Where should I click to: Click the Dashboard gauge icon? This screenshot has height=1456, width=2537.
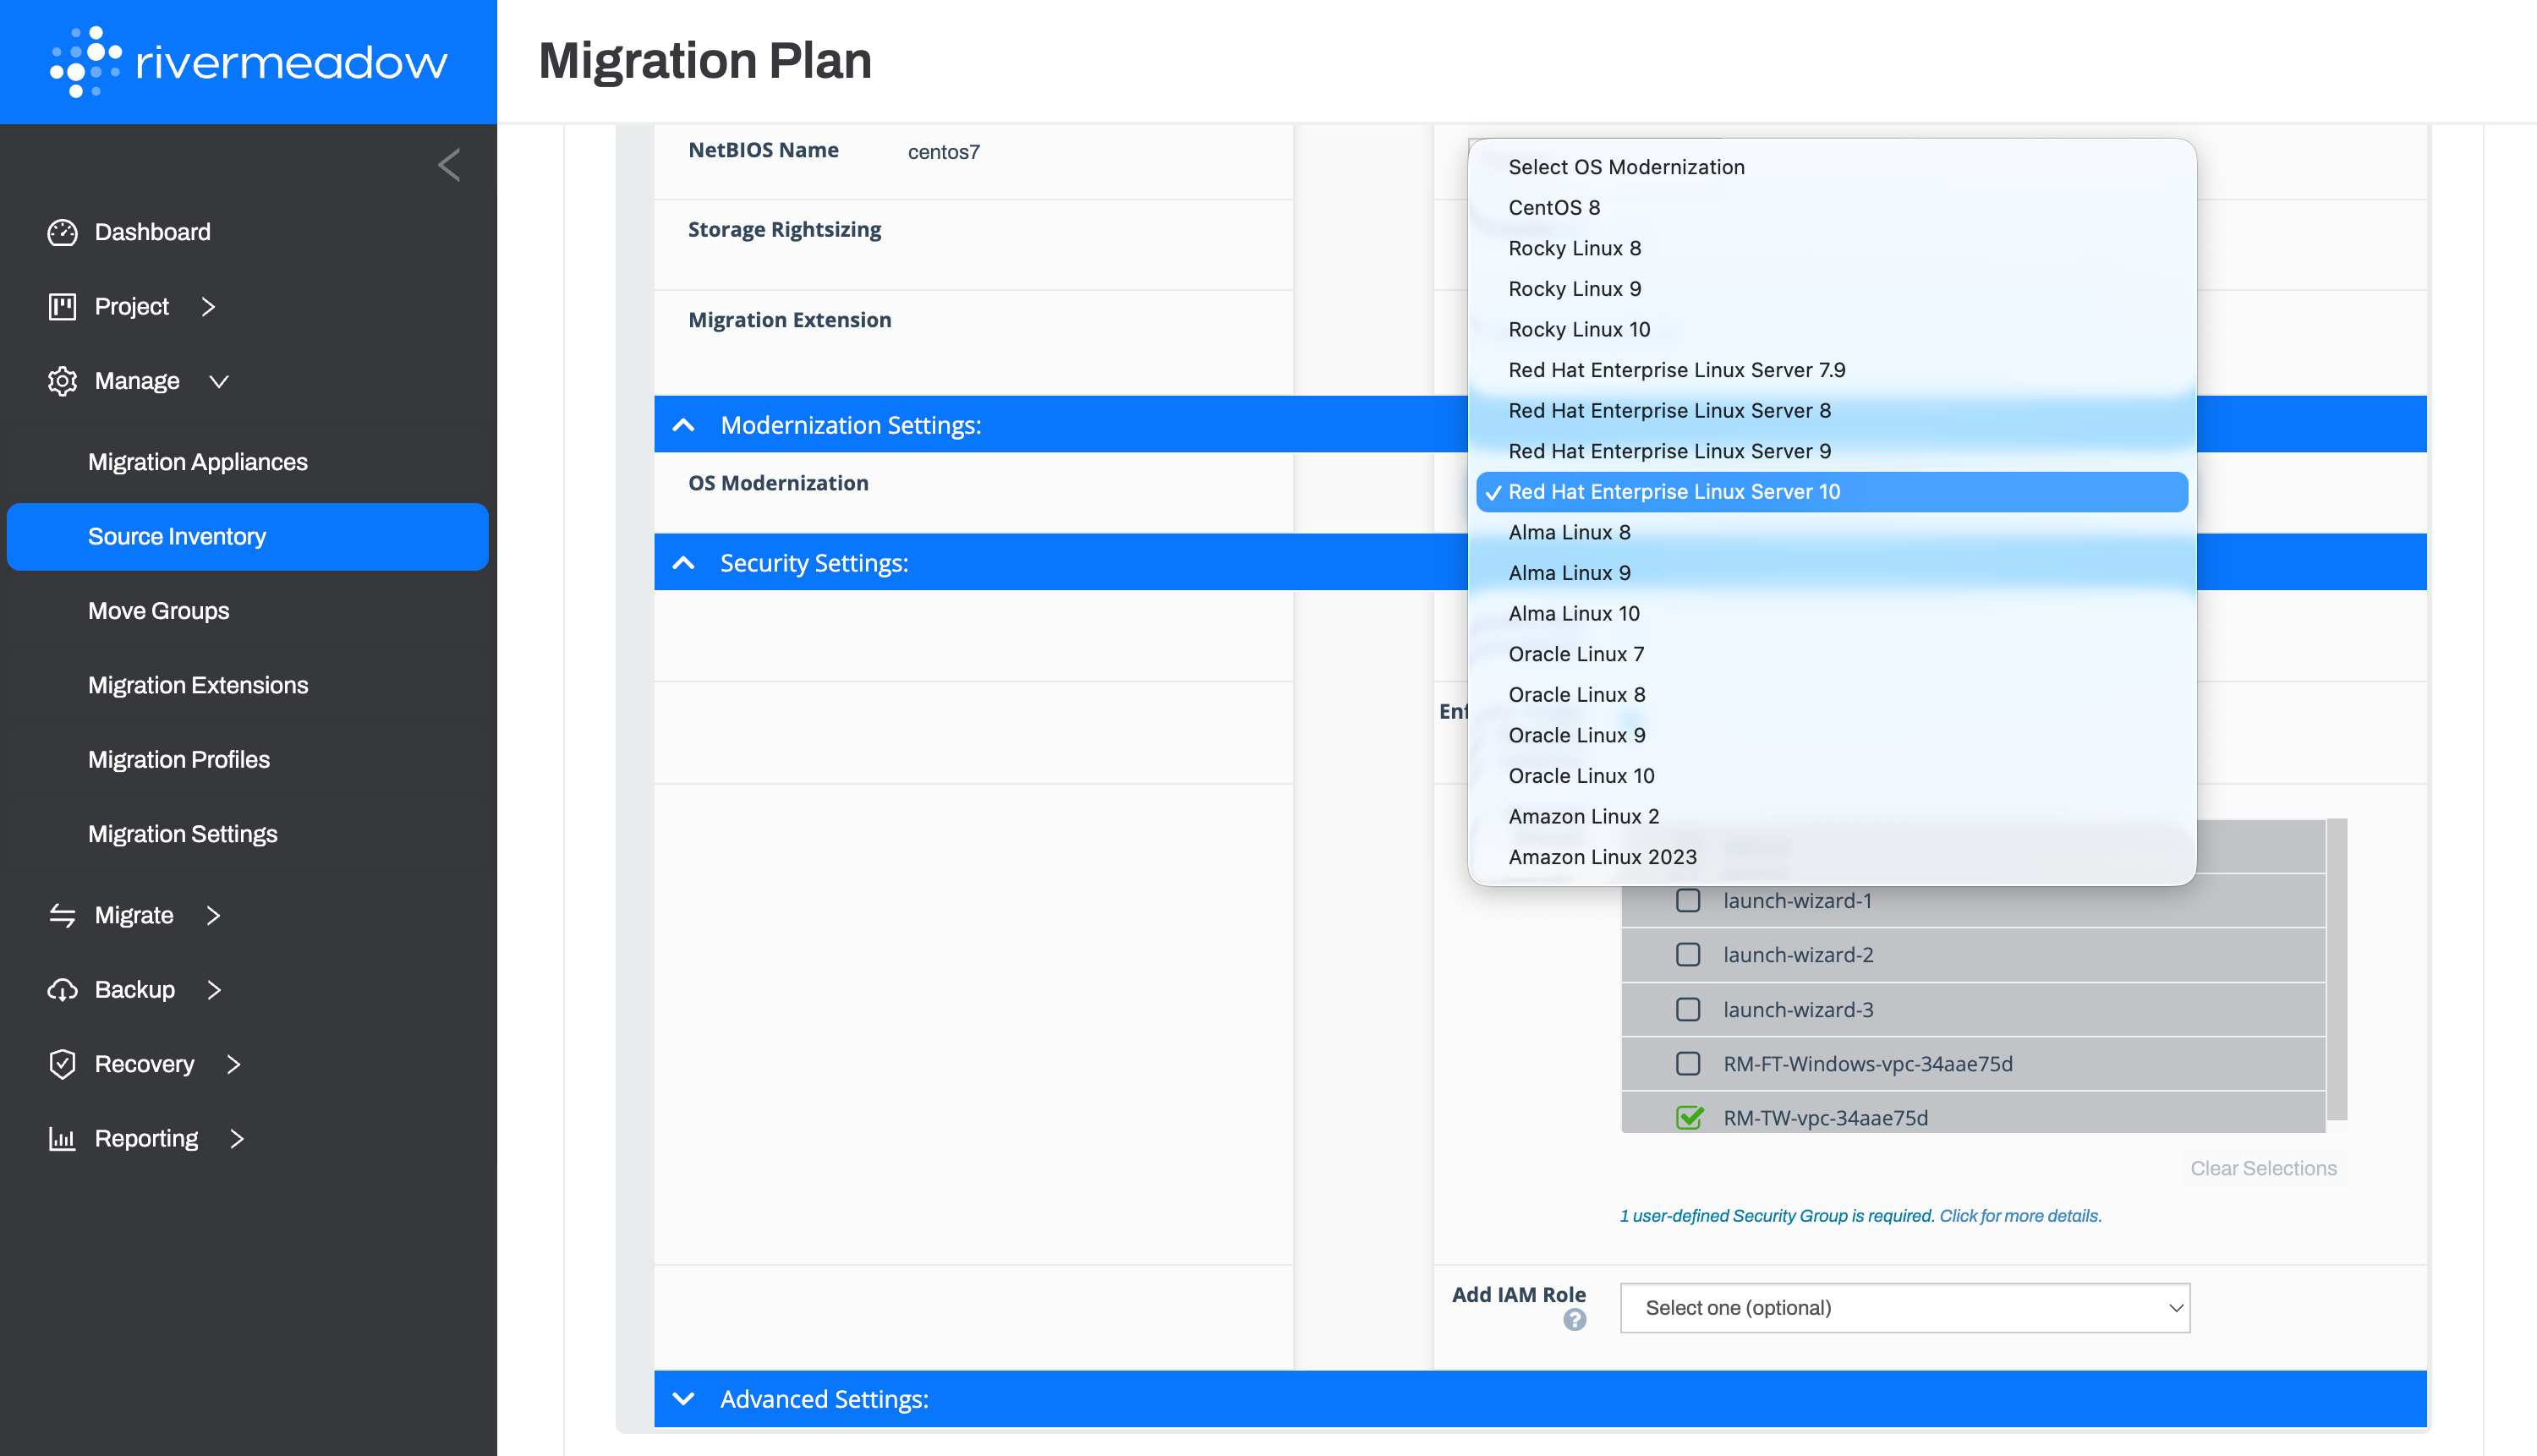coord(62,232)
